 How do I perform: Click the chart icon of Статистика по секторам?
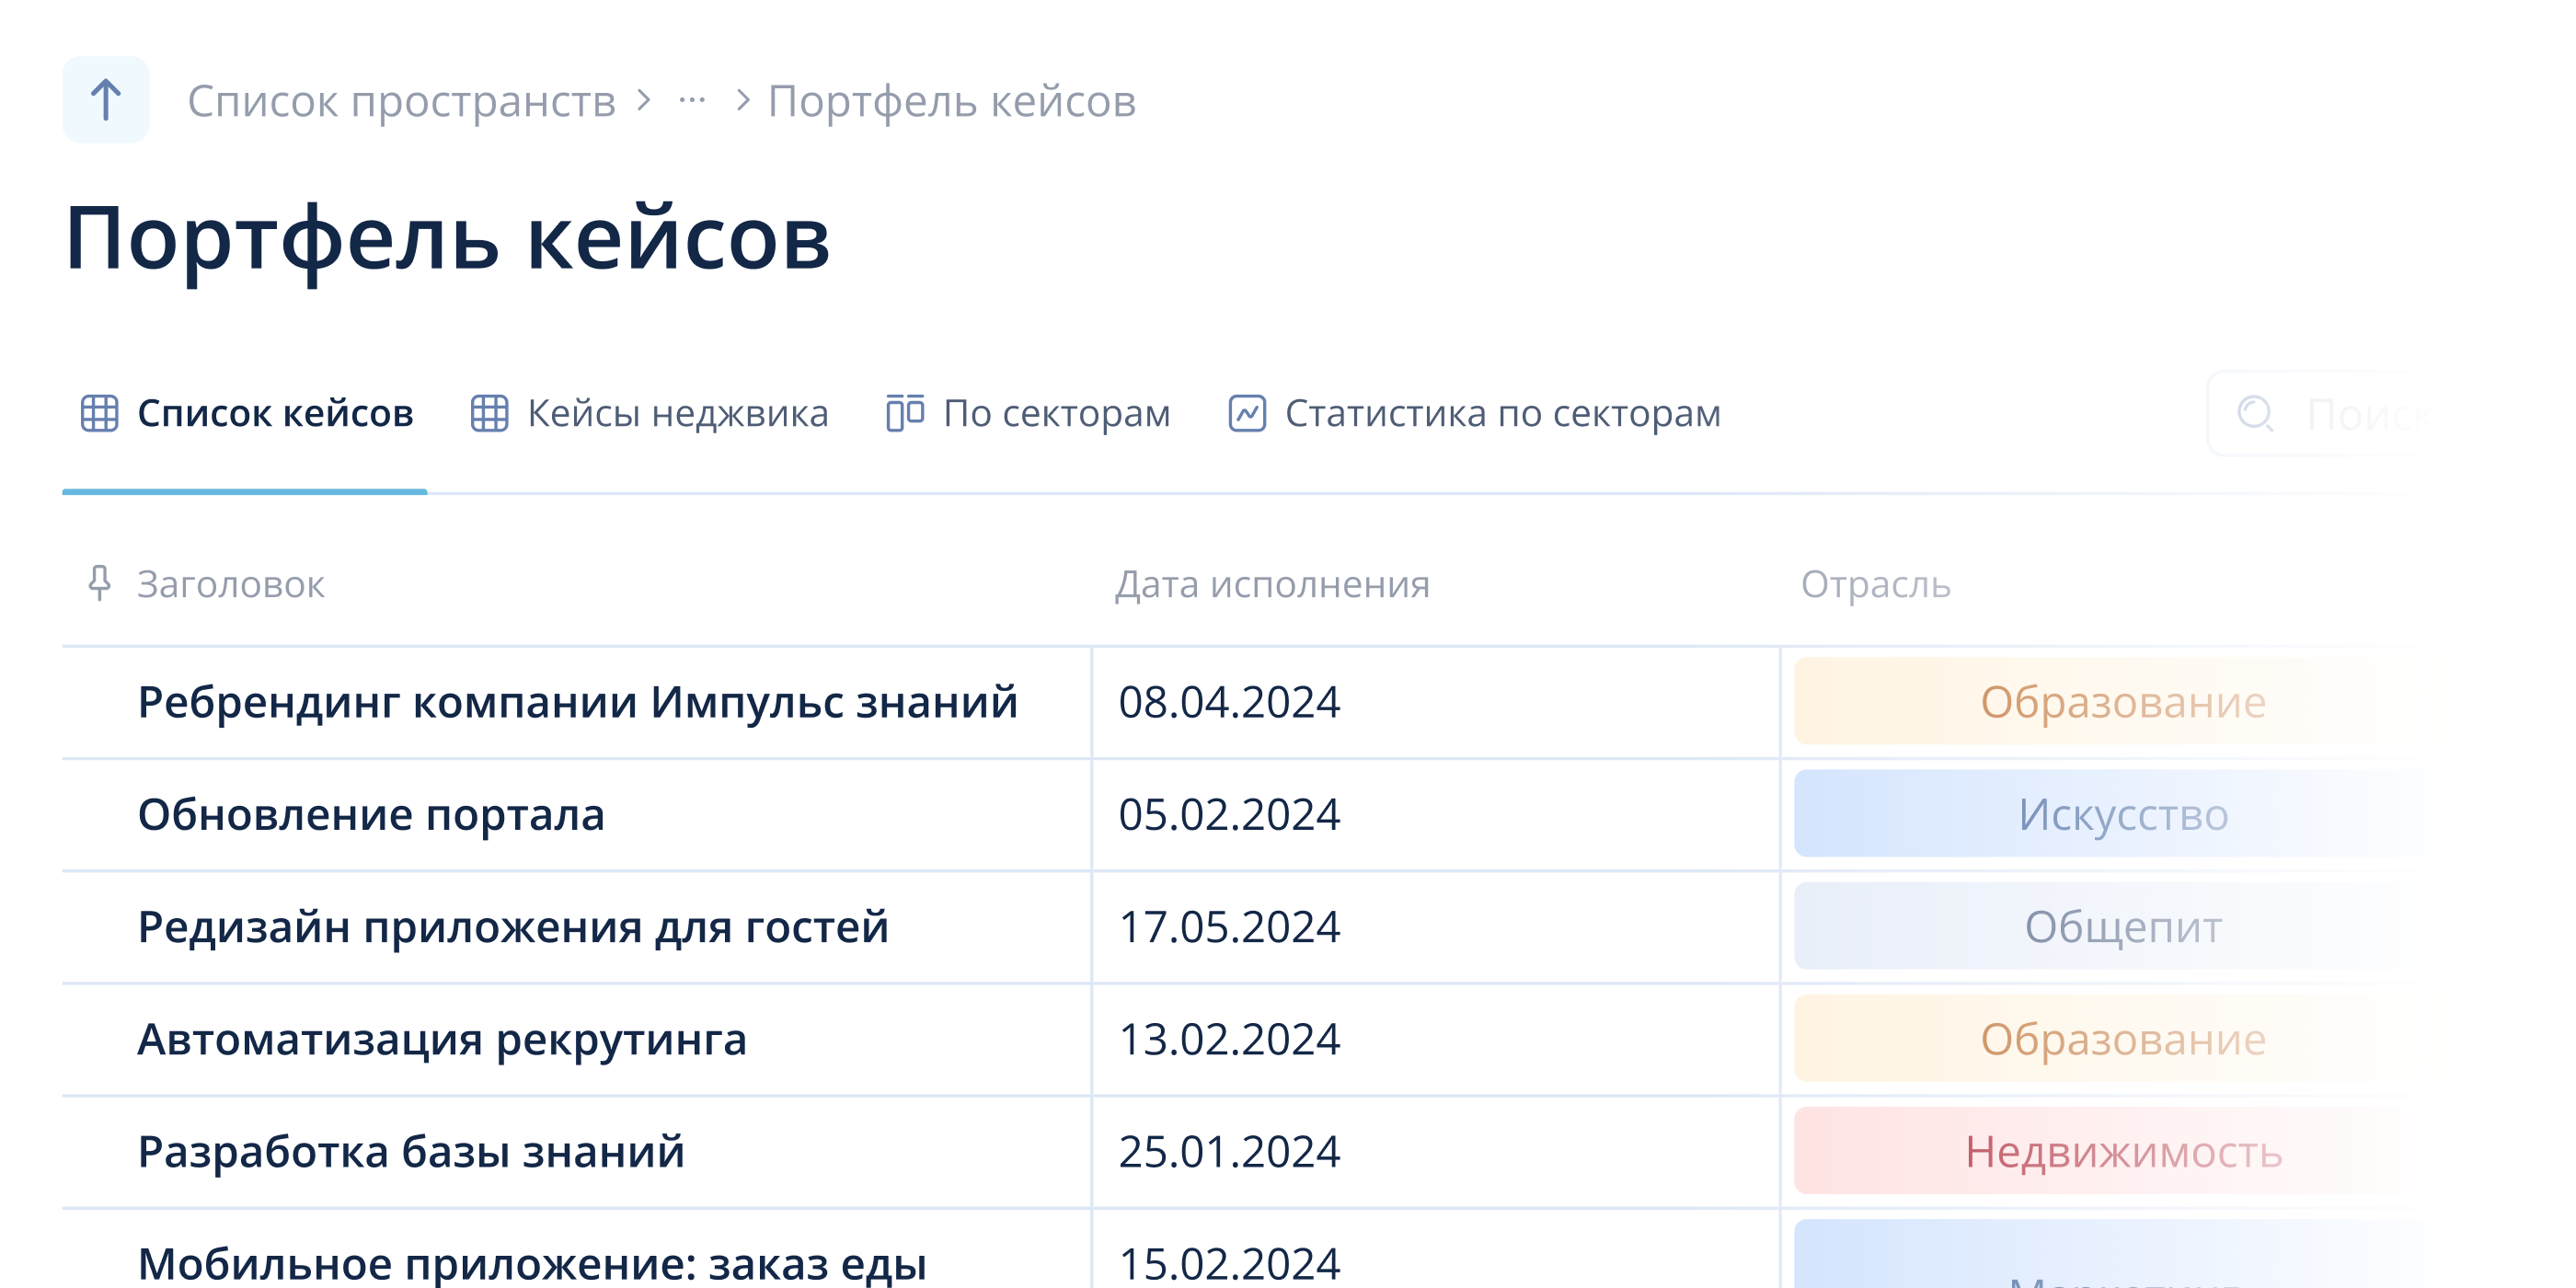pos(1247,413)
